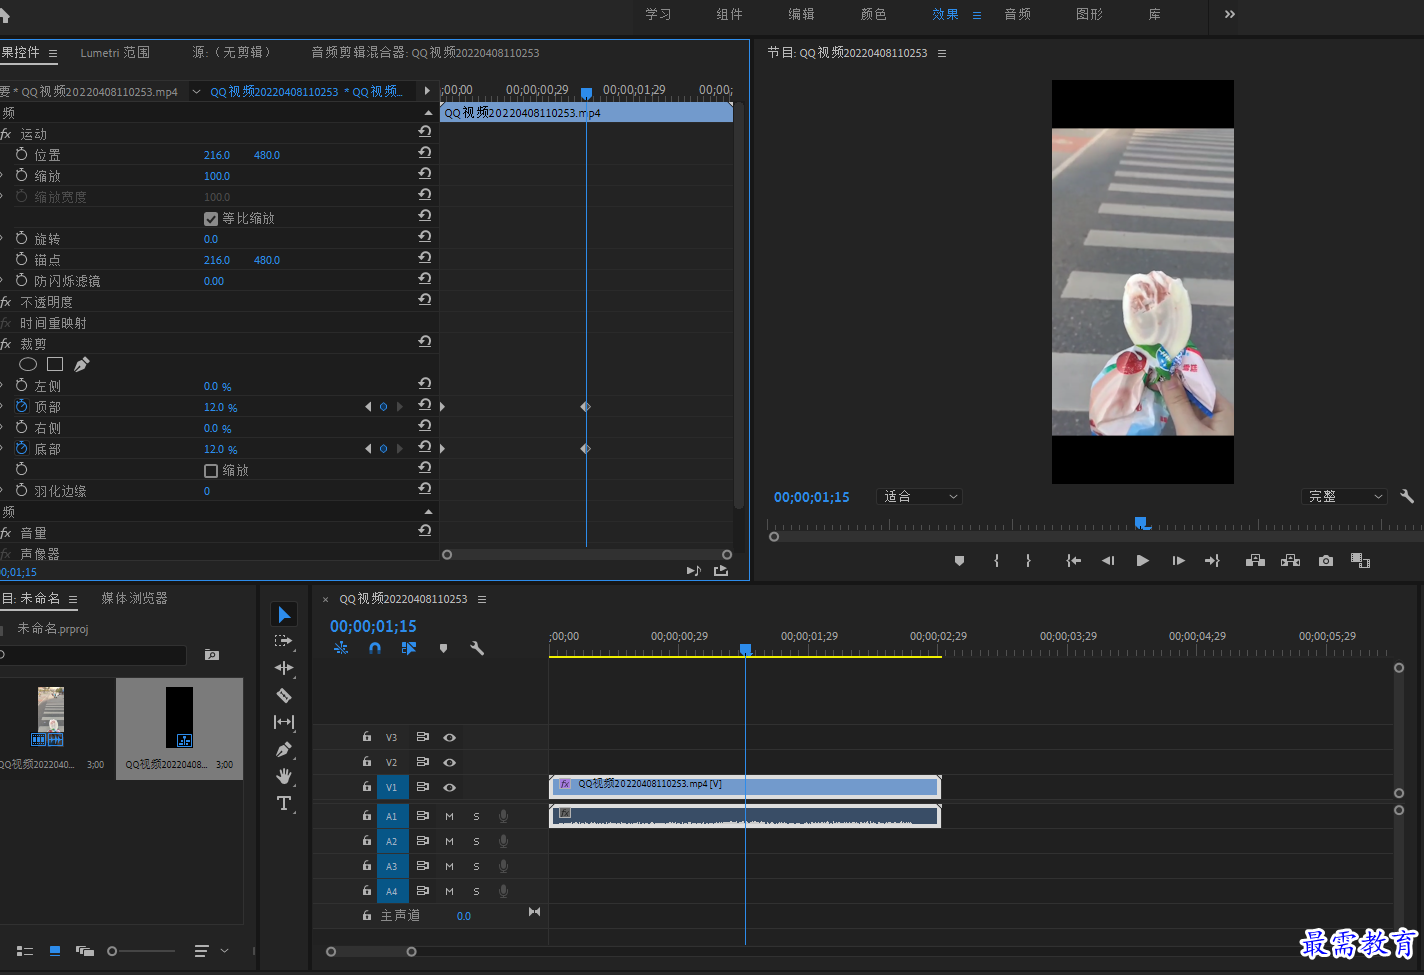
Task: Select the Ripple Edit tool
Action: pyautogui.click(x=284, y=668)
